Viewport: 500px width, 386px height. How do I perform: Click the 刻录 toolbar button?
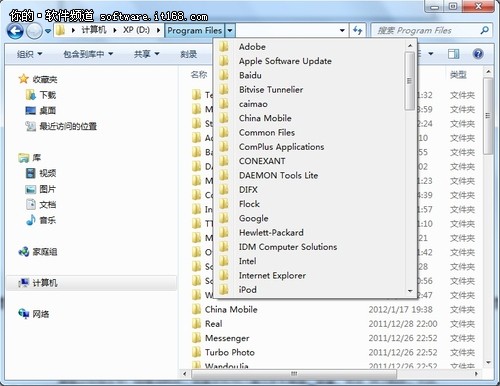[x=188, y=54]
